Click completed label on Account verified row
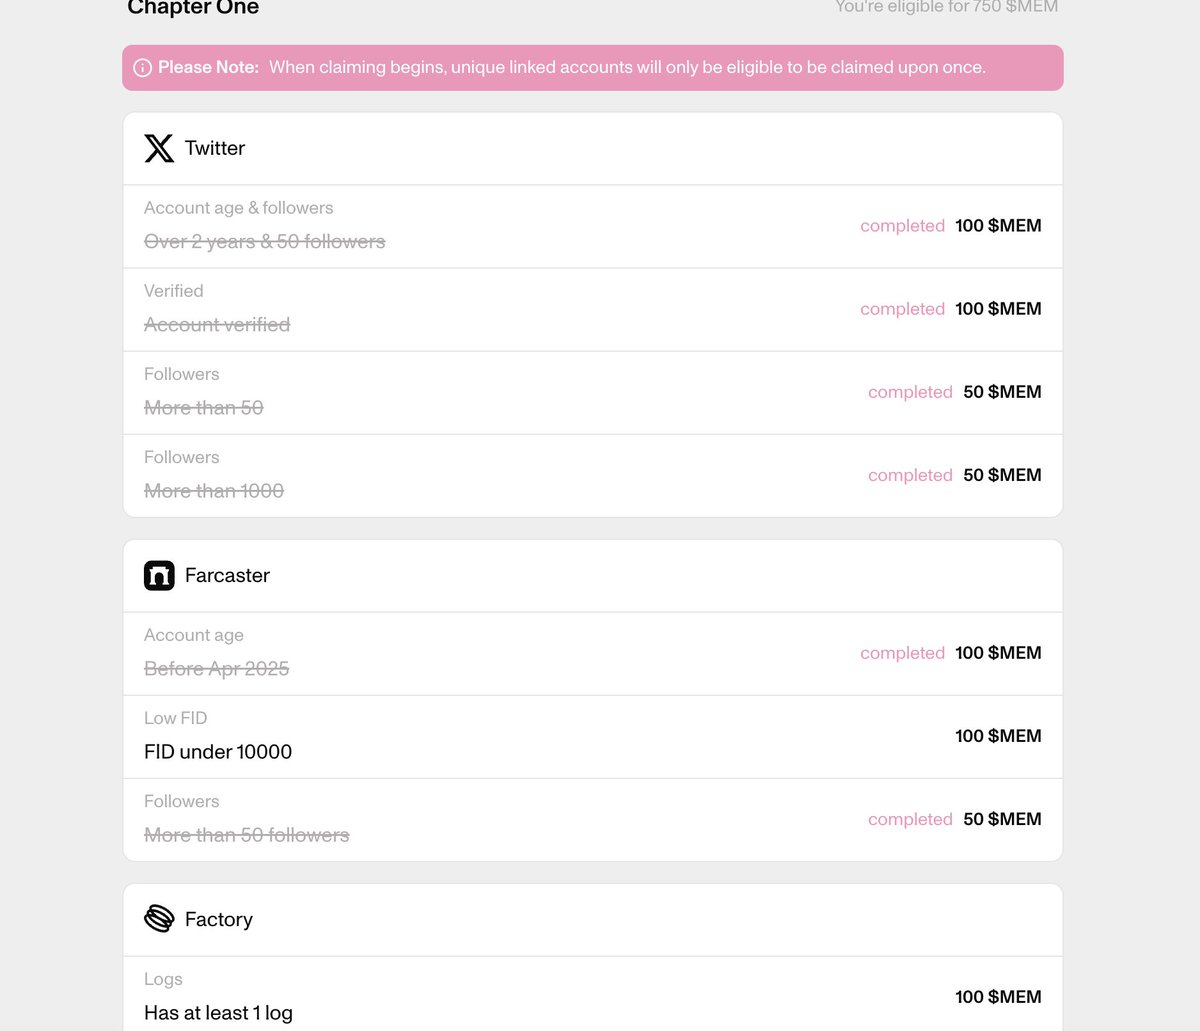This screenshot has width=1200, height=1031. pos(902,309)
